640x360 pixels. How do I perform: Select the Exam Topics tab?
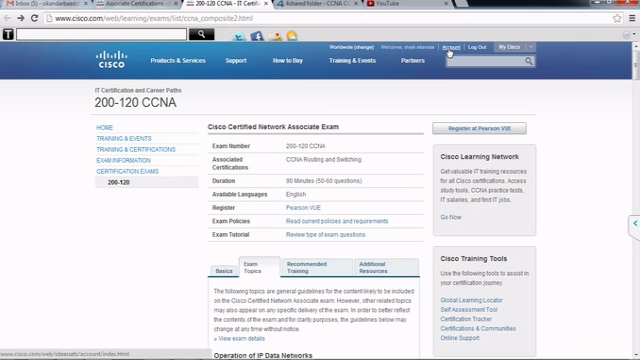(259, 267)
